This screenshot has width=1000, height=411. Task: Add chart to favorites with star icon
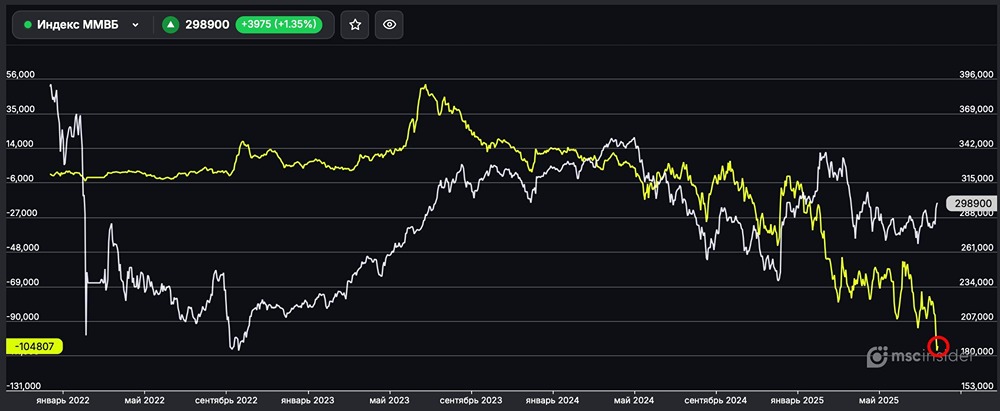point(355,25)
